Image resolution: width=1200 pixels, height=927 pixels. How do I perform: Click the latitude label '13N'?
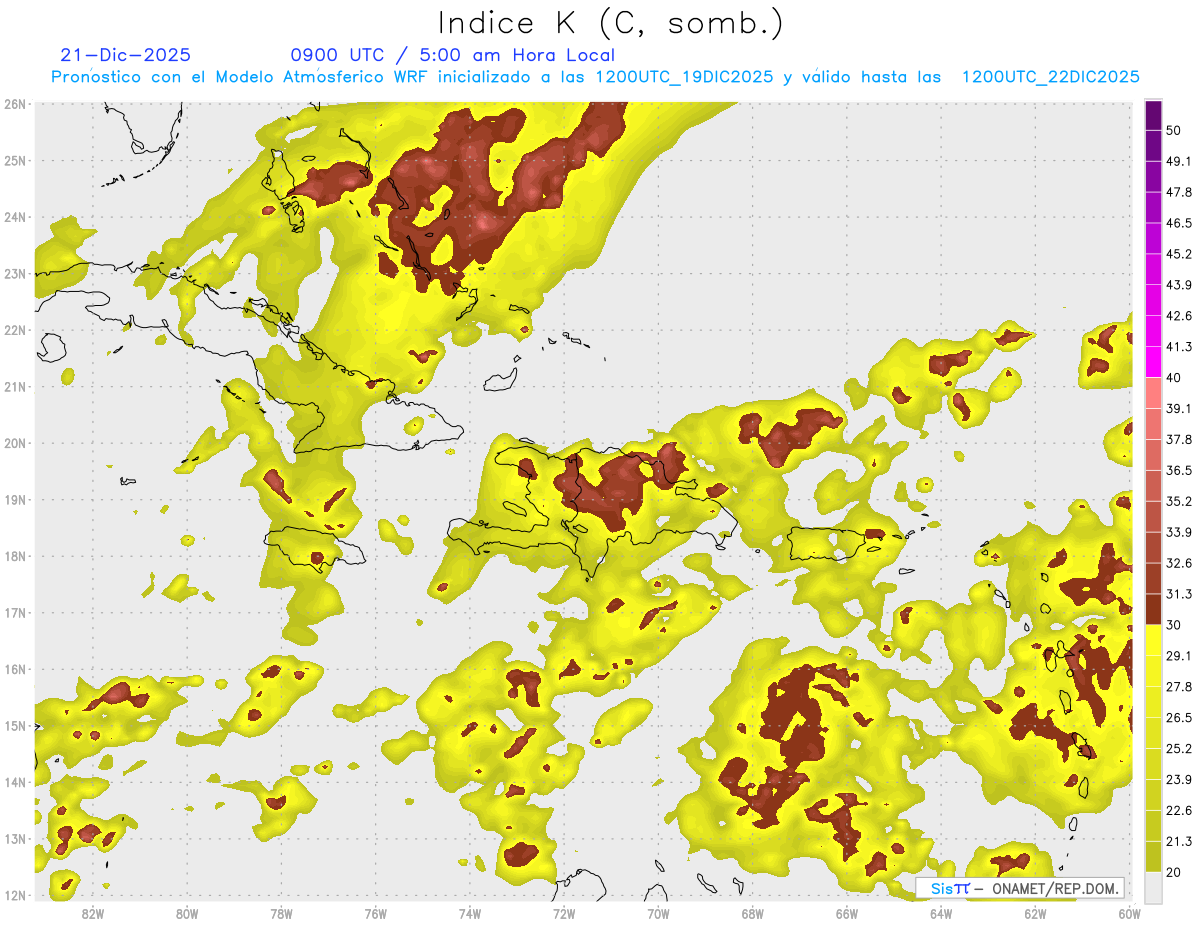[x=14, y=839]
